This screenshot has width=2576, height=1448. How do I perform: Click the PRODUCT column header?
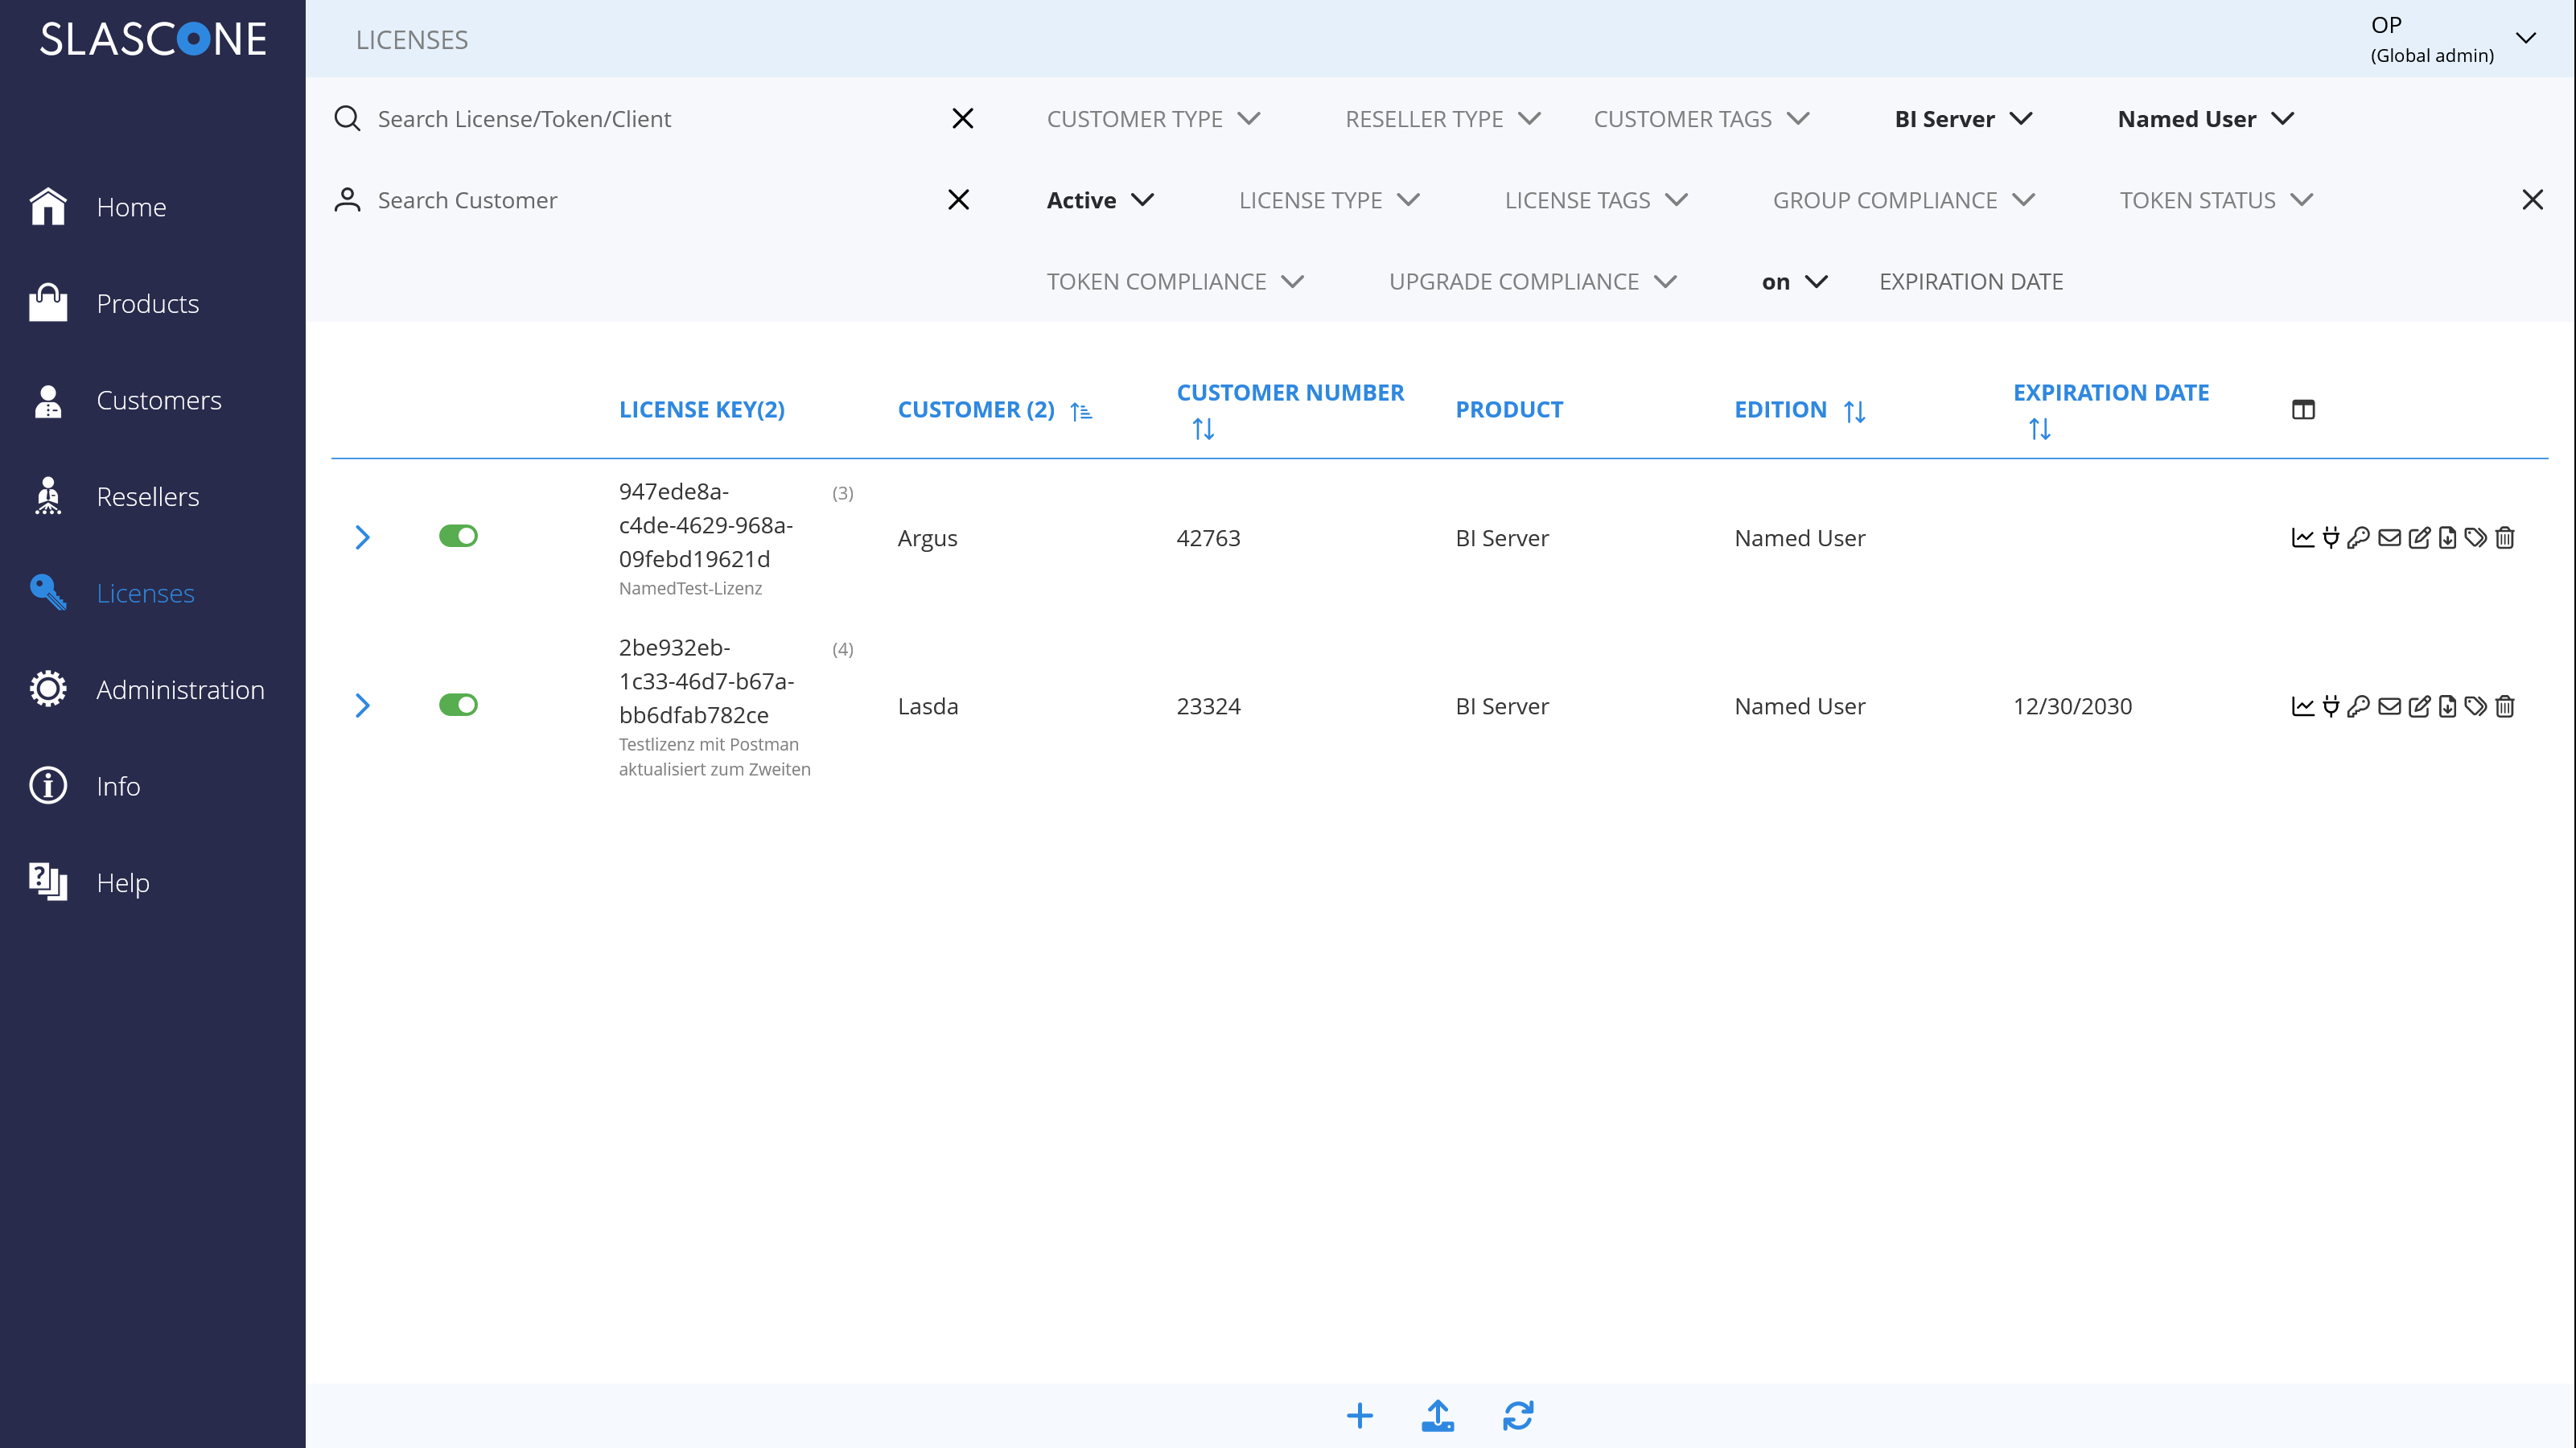pyautogui.click(x=1509, y=410)
